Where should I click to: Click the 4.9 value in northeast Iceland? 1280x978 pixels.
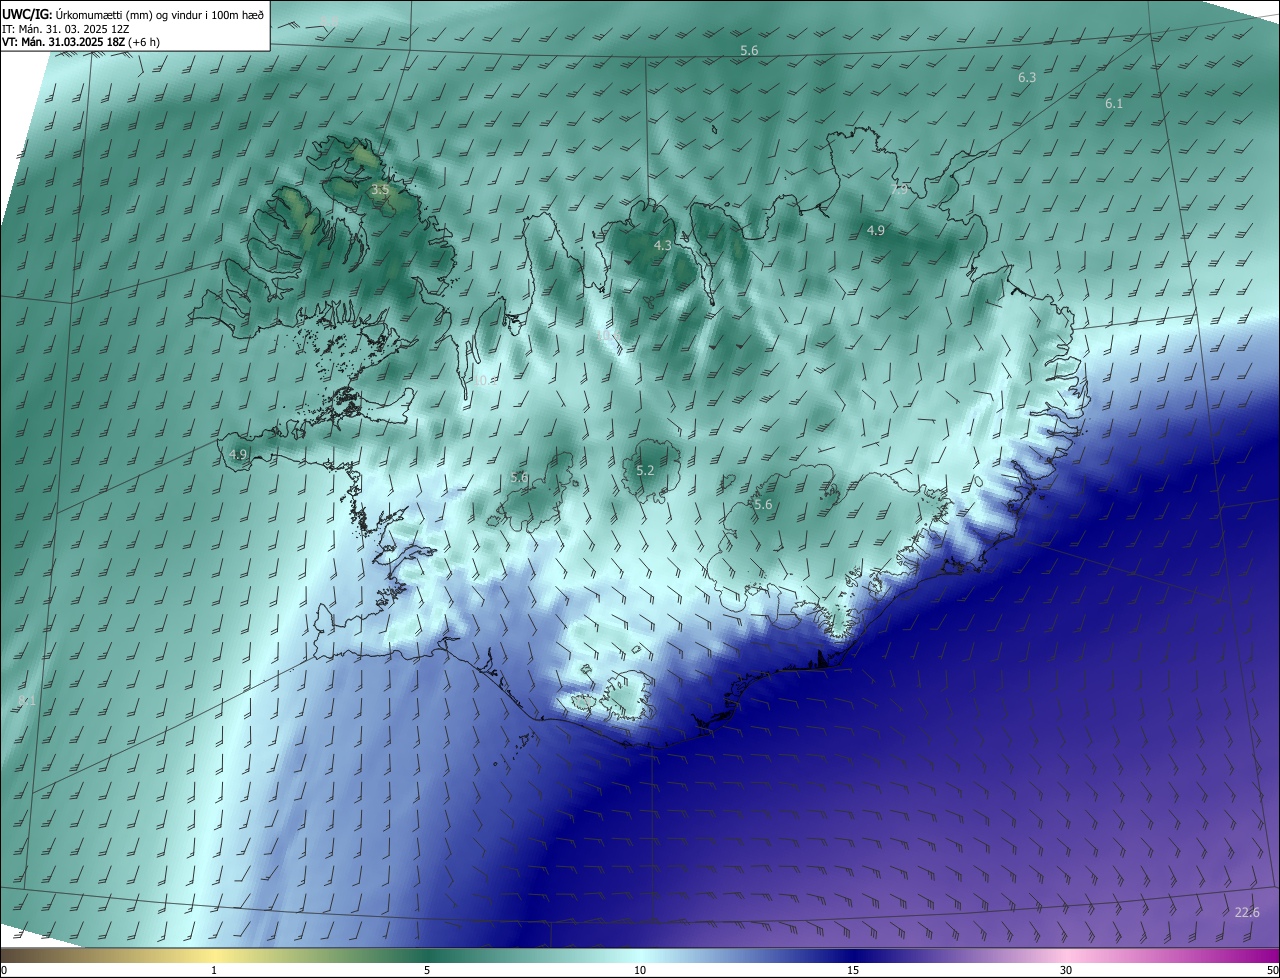click(875, 230)
